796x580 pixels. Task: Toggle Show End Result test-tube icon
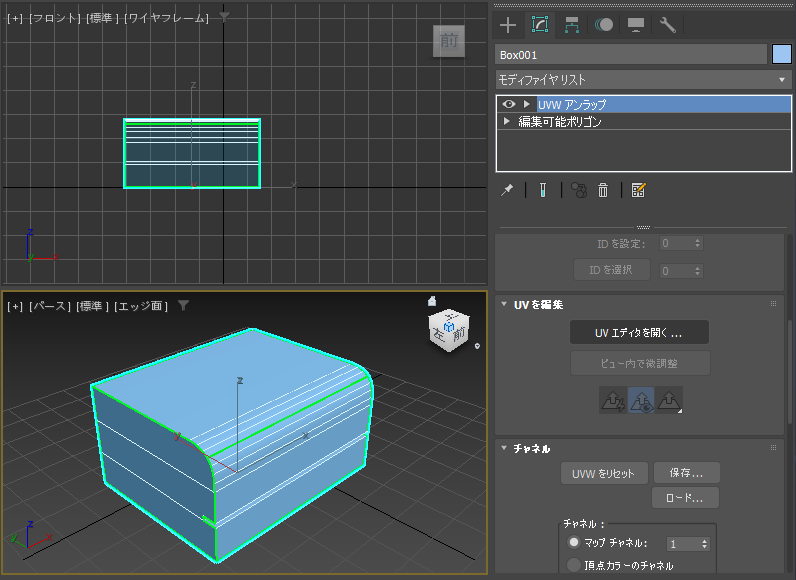543,190
